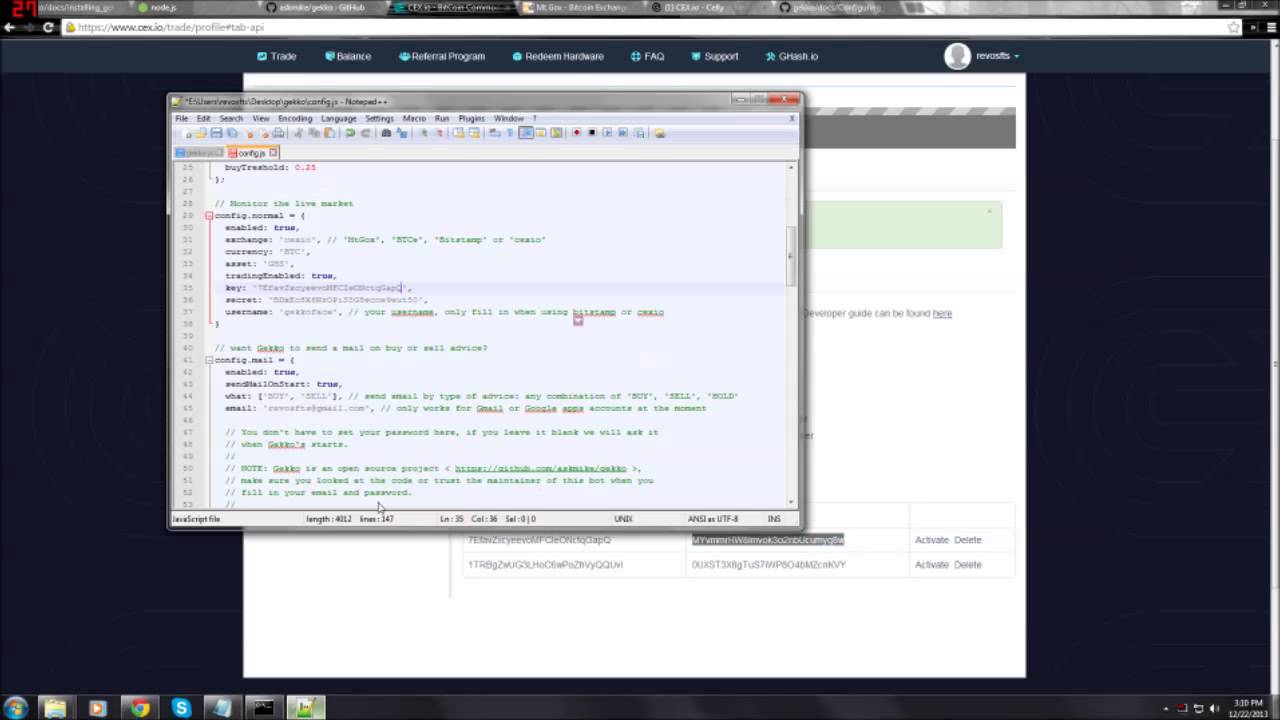The image size is (1280, 720).
Task: Save config.js with the Save toolbar icon
Action: click(216, 133)
